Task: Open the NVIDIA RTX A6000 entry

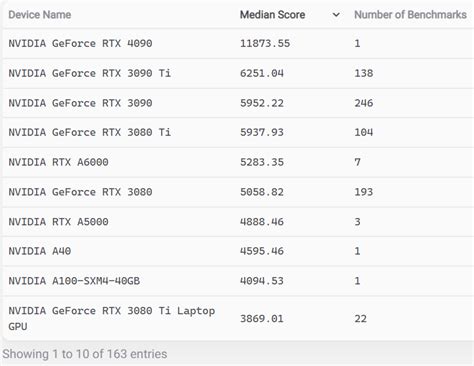Action: pos(58,162)
